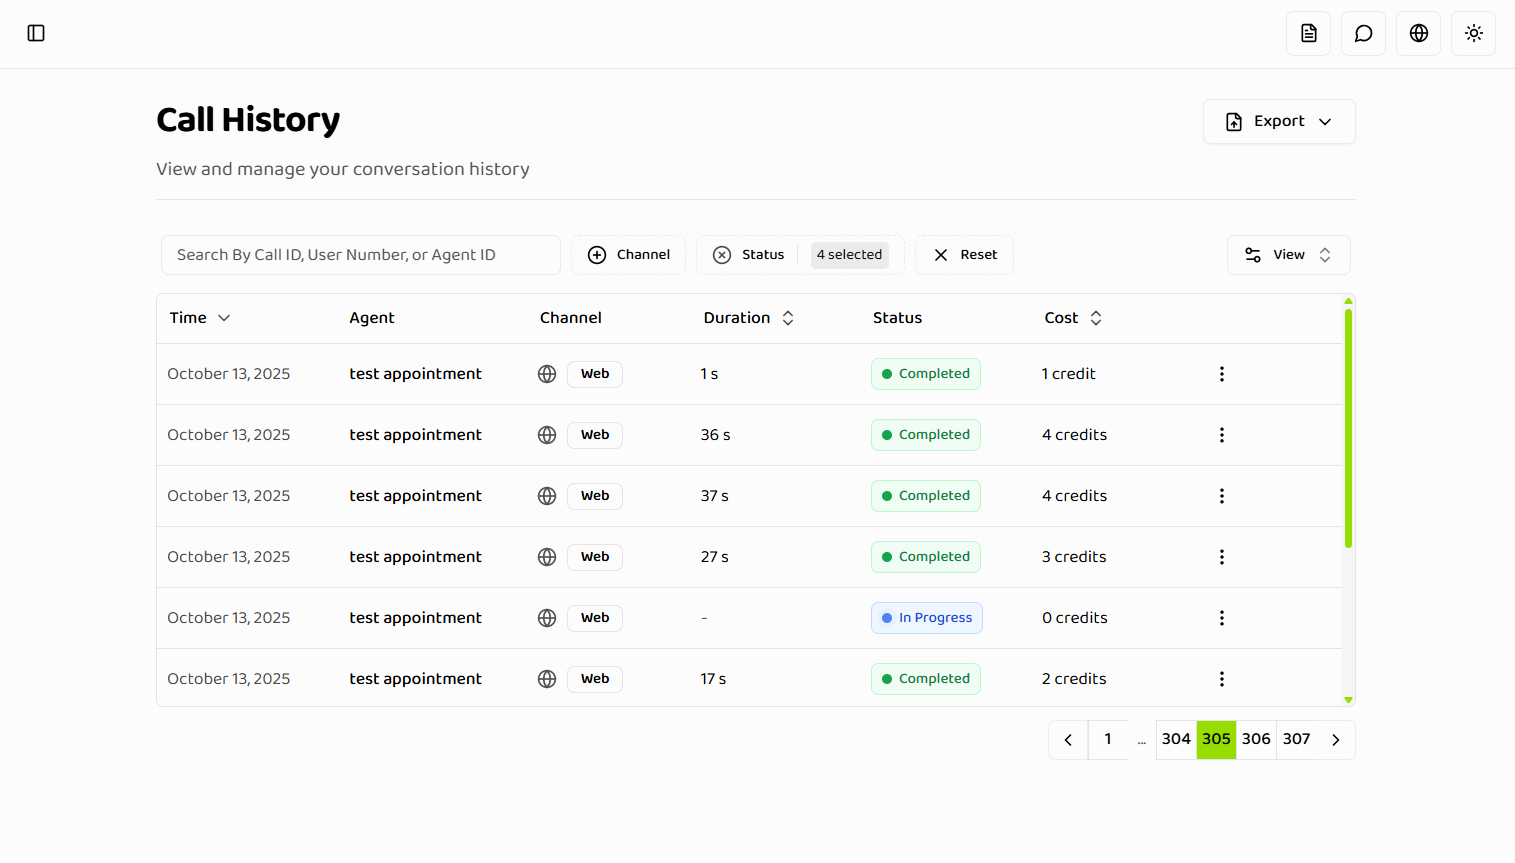Image resolution: width=1515 pixels, height=863 pixels.
Task: Go to page 307 of call history
Action: pyautogui.click(x=1296, y=739)
